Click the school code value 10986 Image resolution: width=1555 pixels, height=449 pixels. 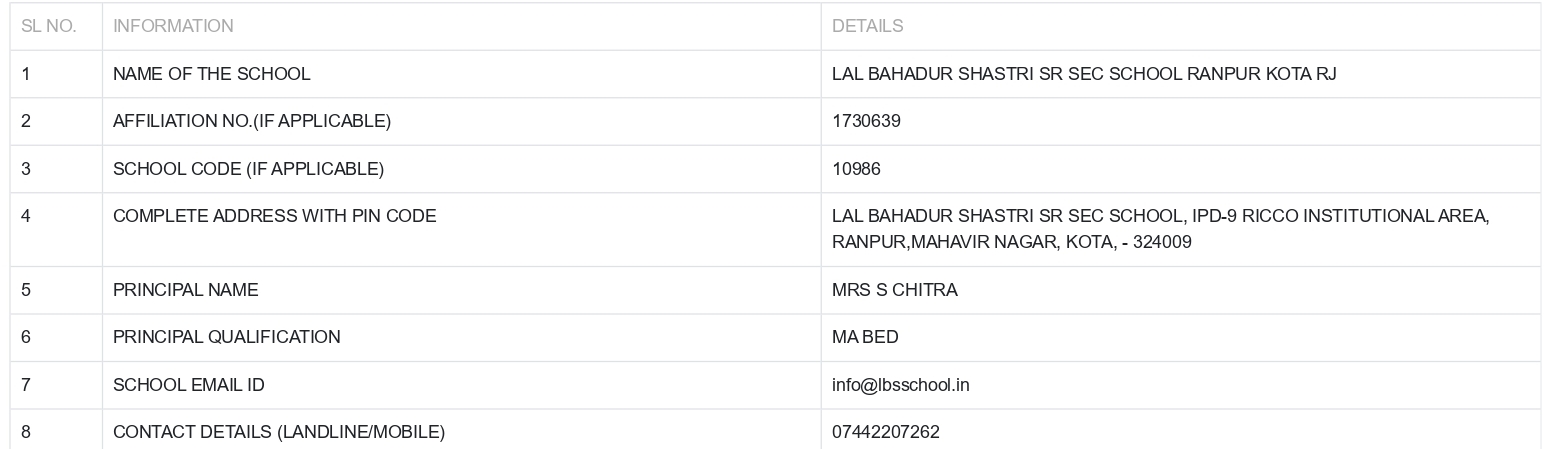(x=856, y=169)
